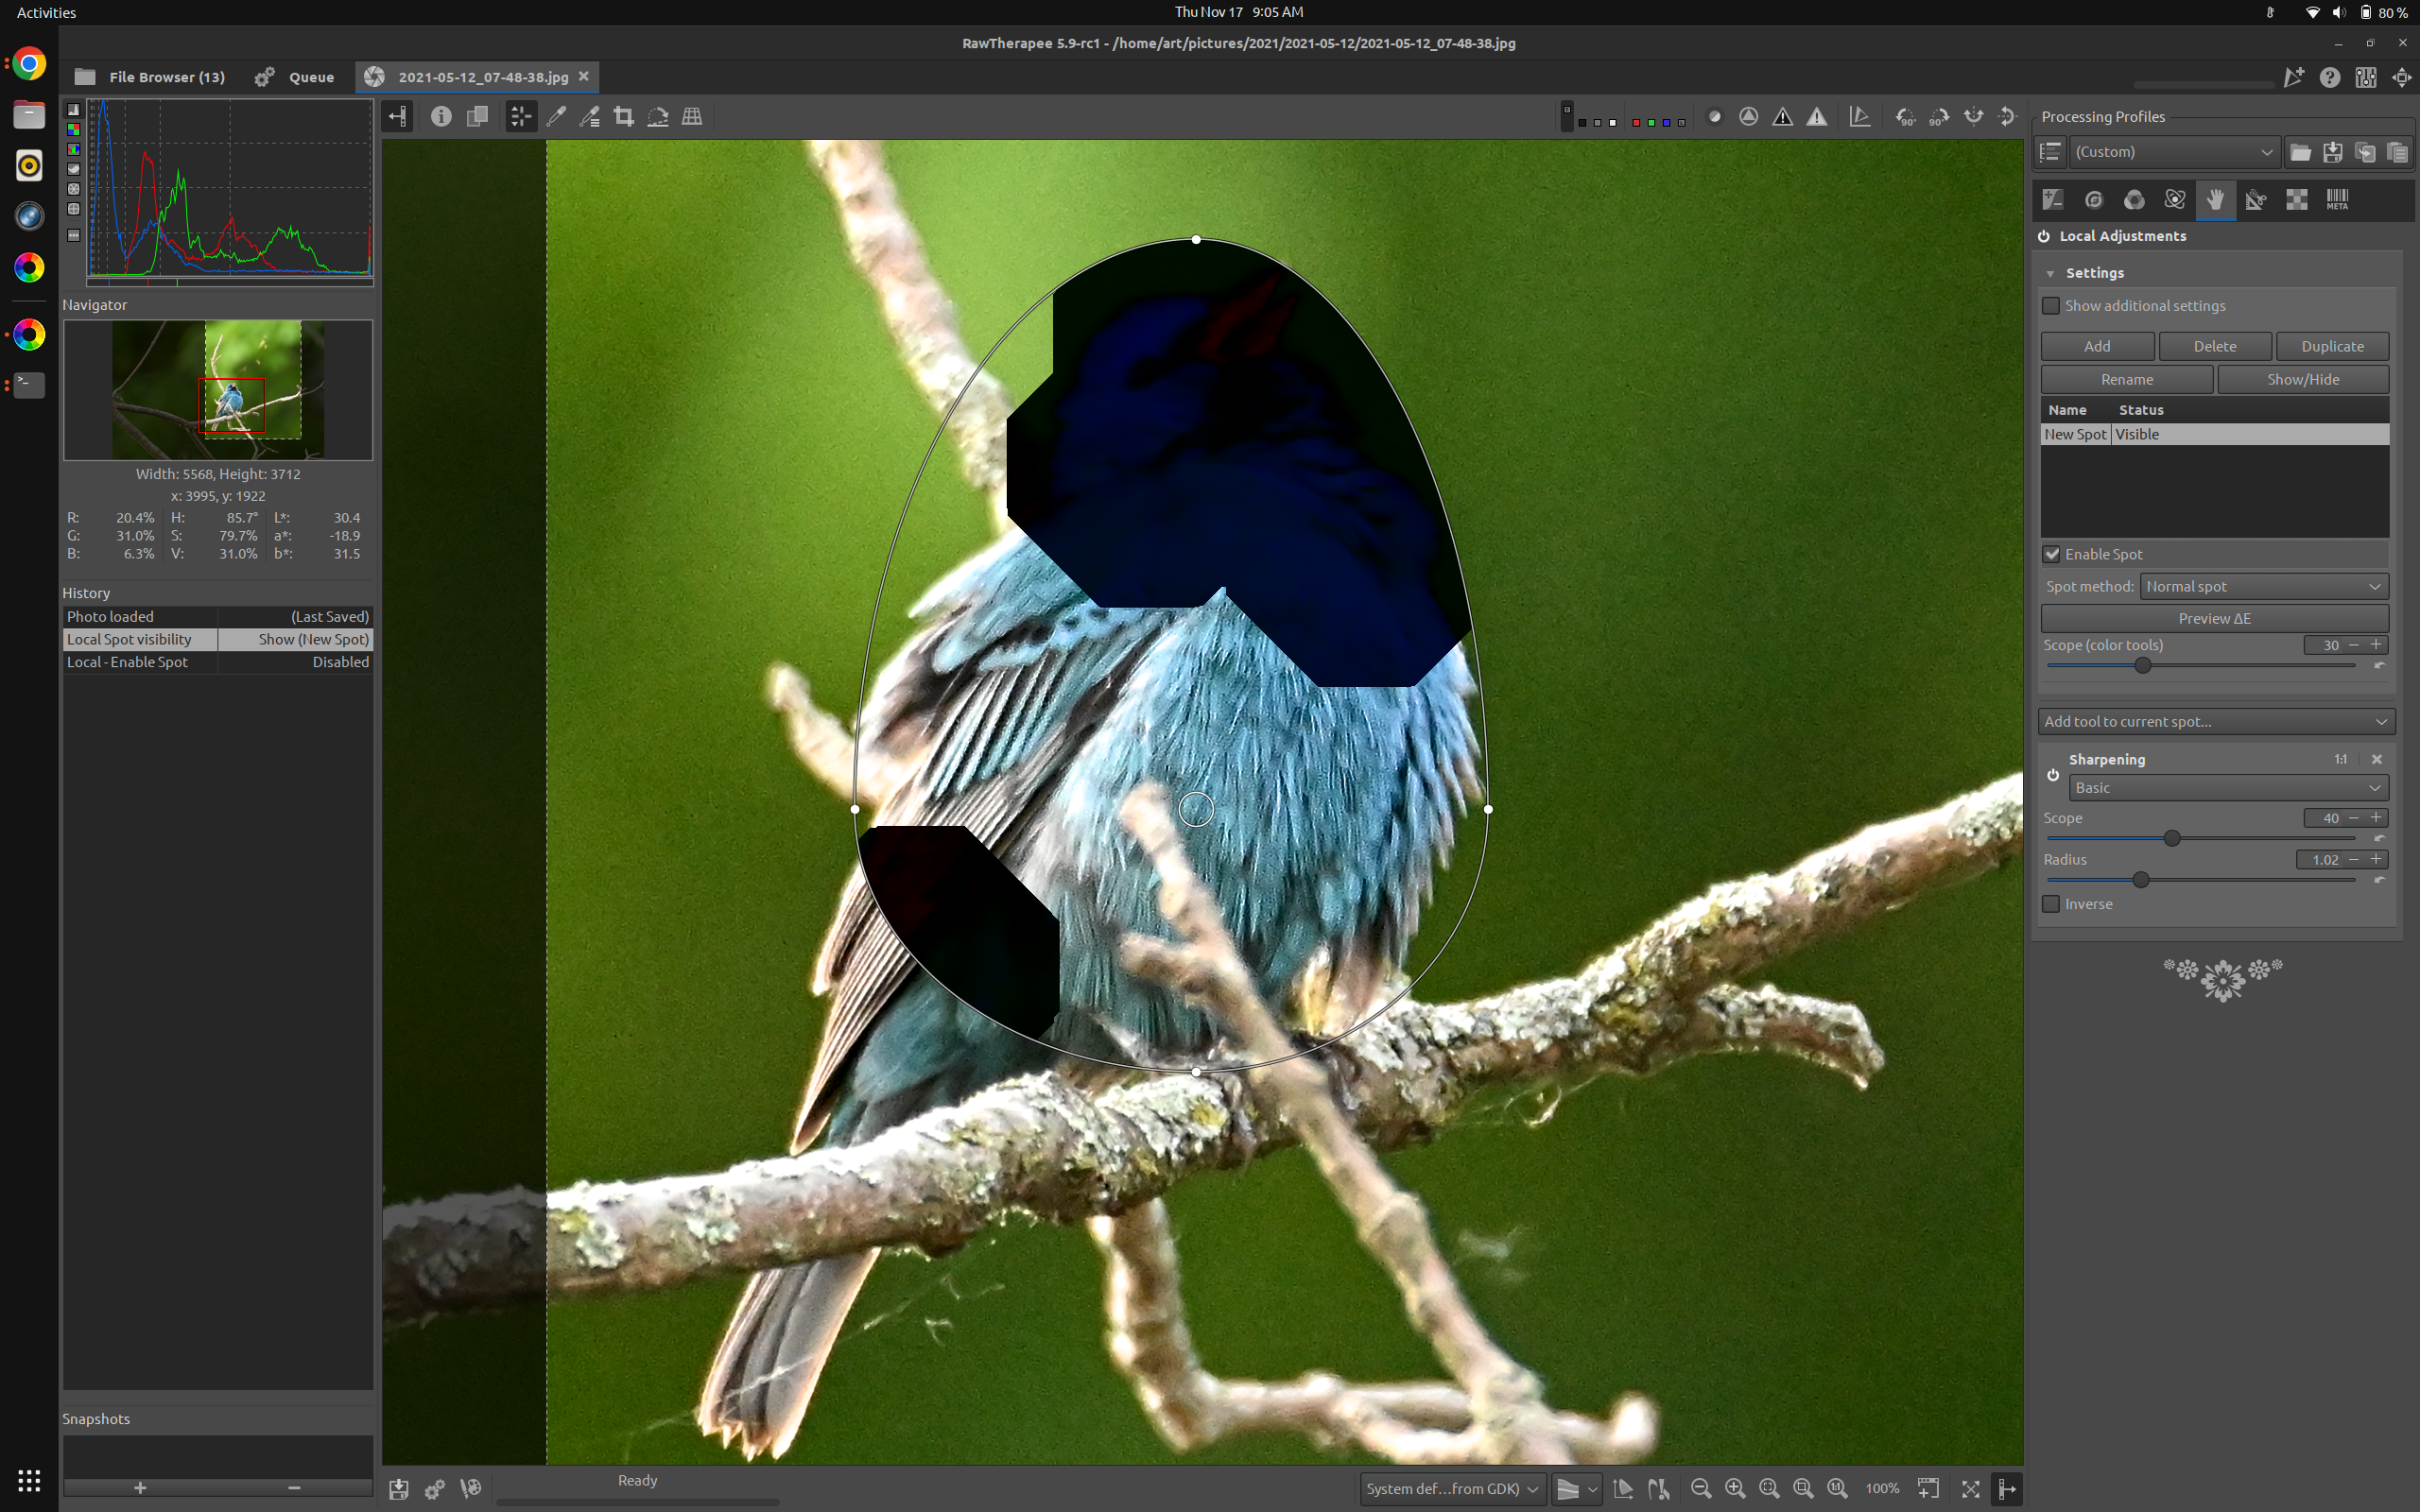Select the white balance picker tool
The height and width of the screenshot is (1512, 2420).
(x=556, y=117)
